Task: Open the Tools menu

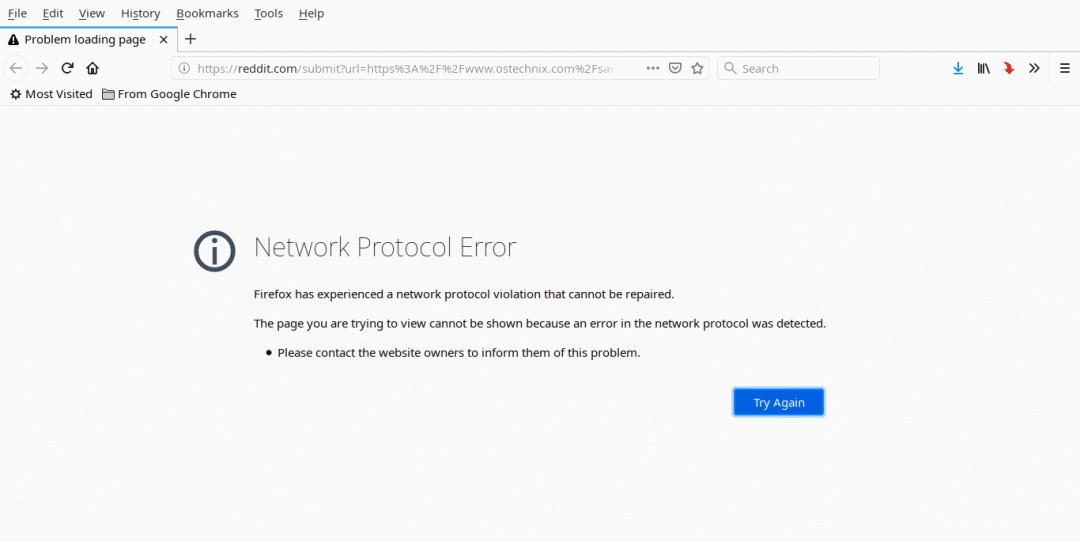Action: click(x=268, y=13)
